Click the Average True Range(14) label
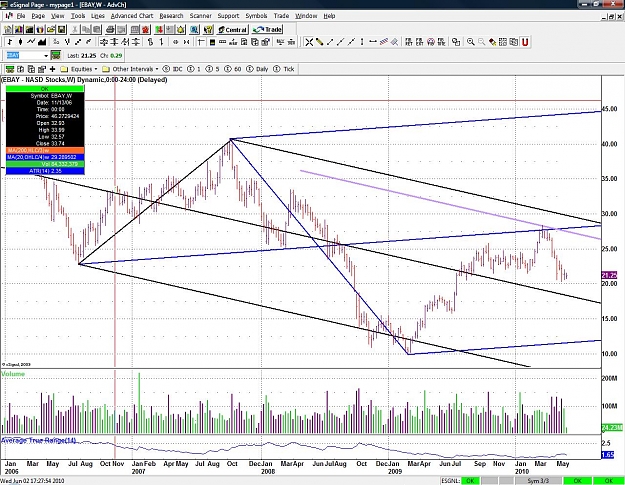 39,440
